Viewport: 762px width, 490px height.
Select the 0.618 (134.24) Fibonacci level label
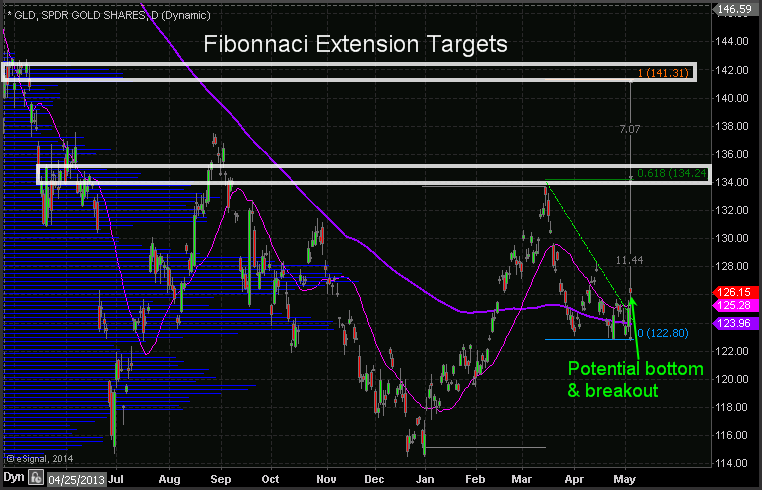pos(672,173)
